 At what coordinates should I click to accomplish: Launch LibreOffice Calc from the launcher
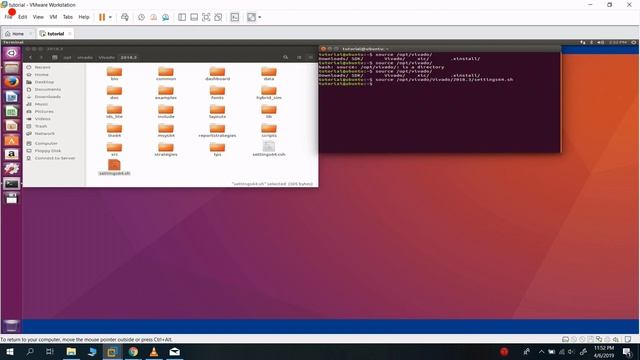(x=11, y=111)
